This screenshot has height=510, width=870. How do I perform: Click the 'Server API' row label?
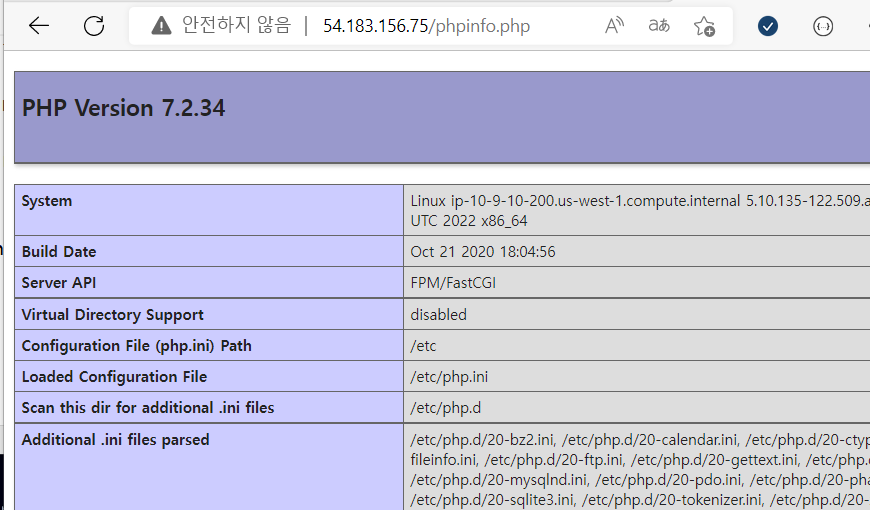[59, 282]
